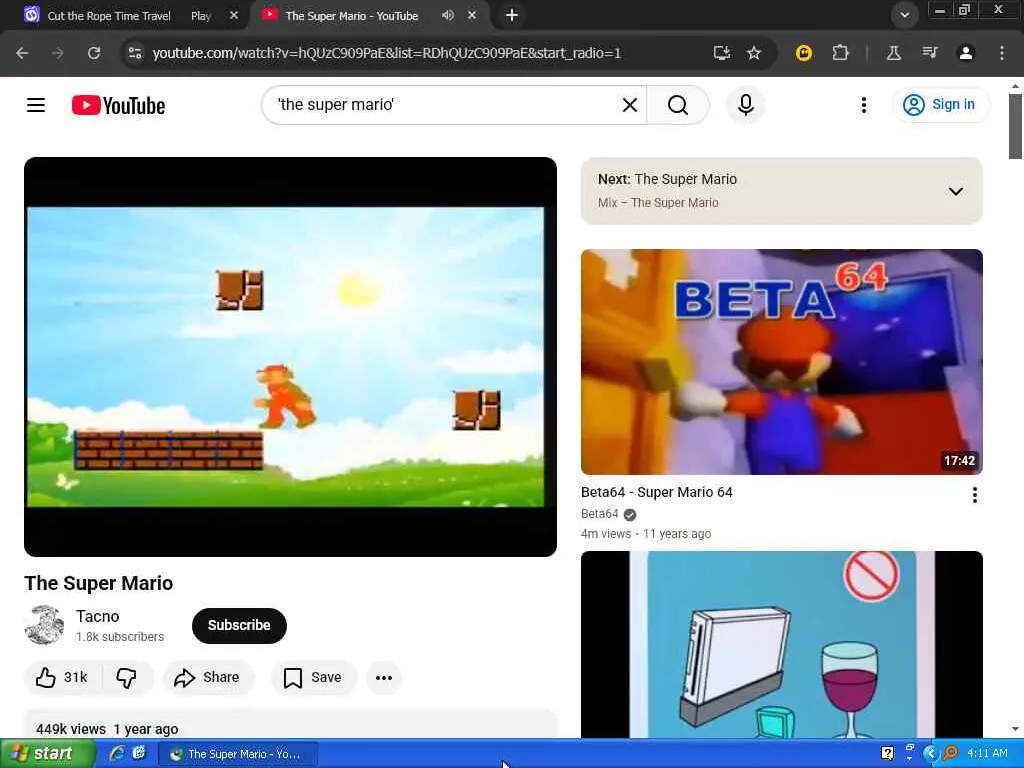View site information icon in the address bar
Viewport: 1024px width, 768px height.
pos(135,53)
